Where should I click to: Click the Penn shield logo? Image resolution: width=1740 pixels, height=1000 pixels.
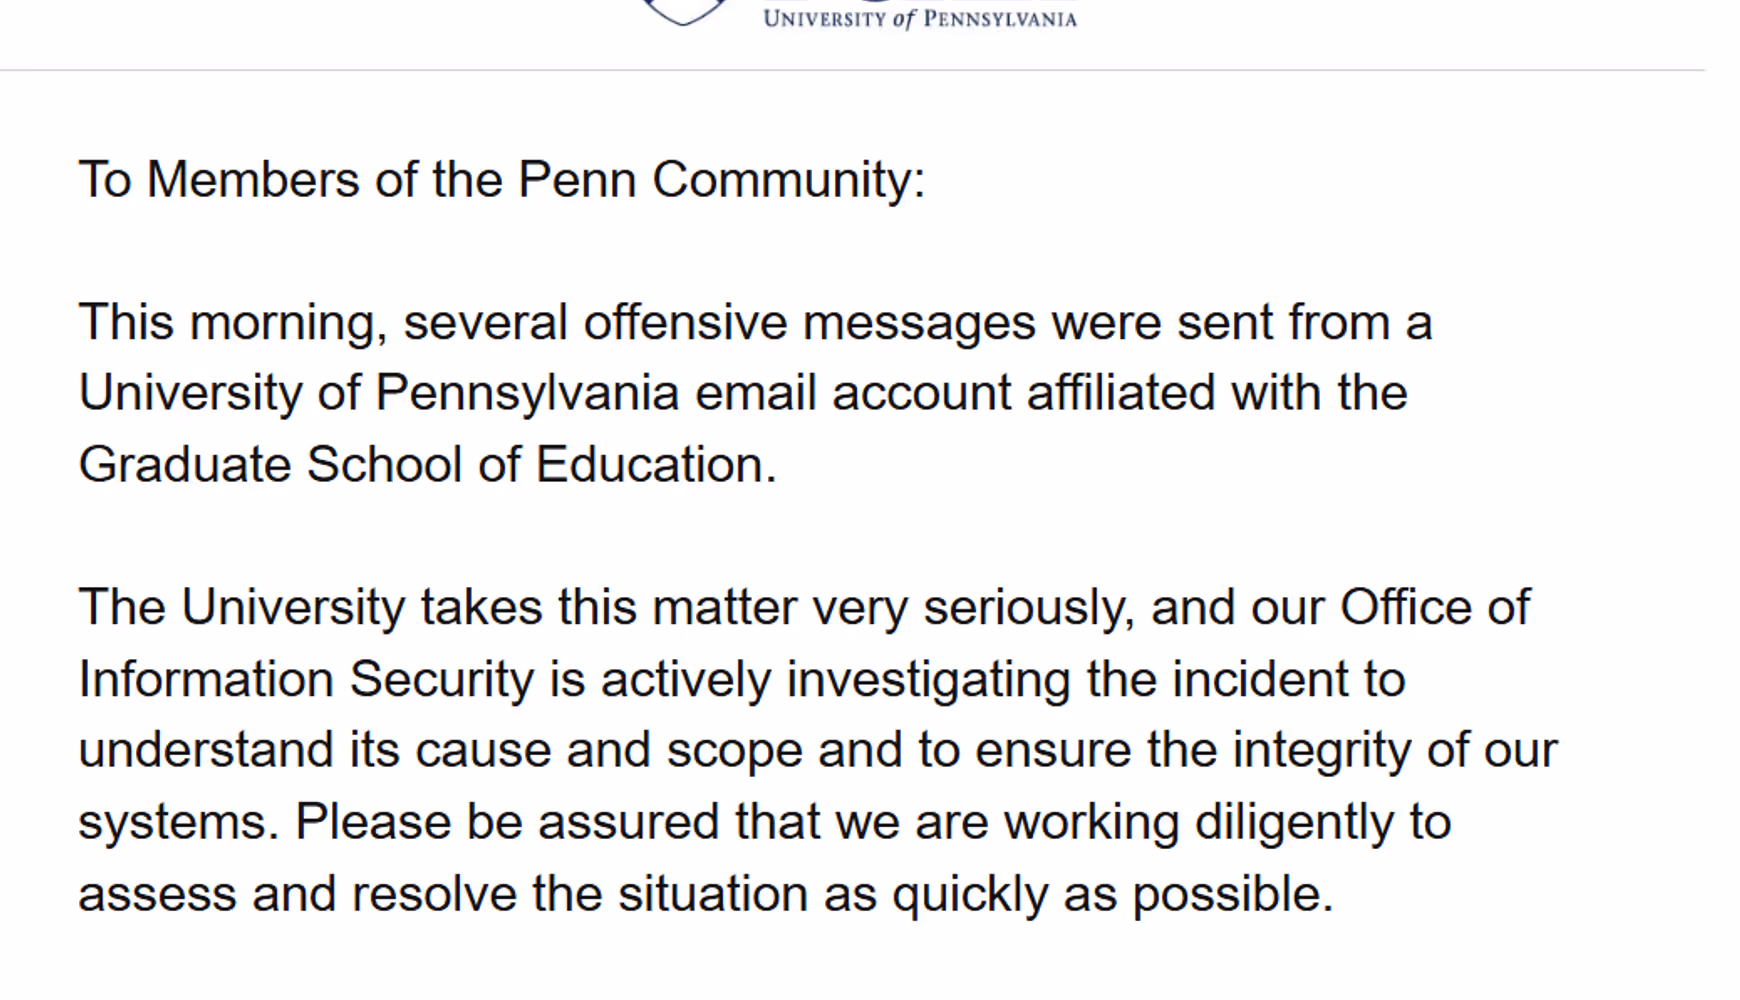[x=685, y=12]
